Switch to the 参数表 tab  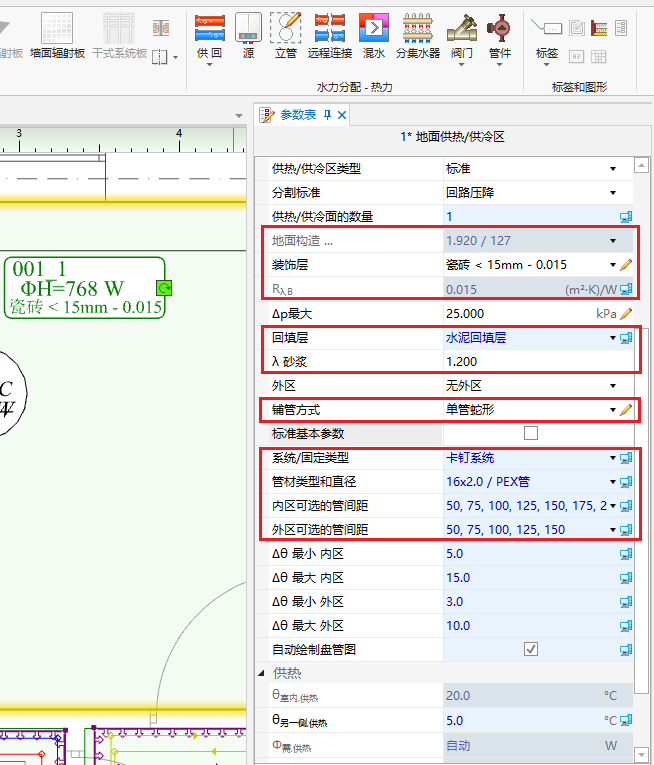coord(296,115)
